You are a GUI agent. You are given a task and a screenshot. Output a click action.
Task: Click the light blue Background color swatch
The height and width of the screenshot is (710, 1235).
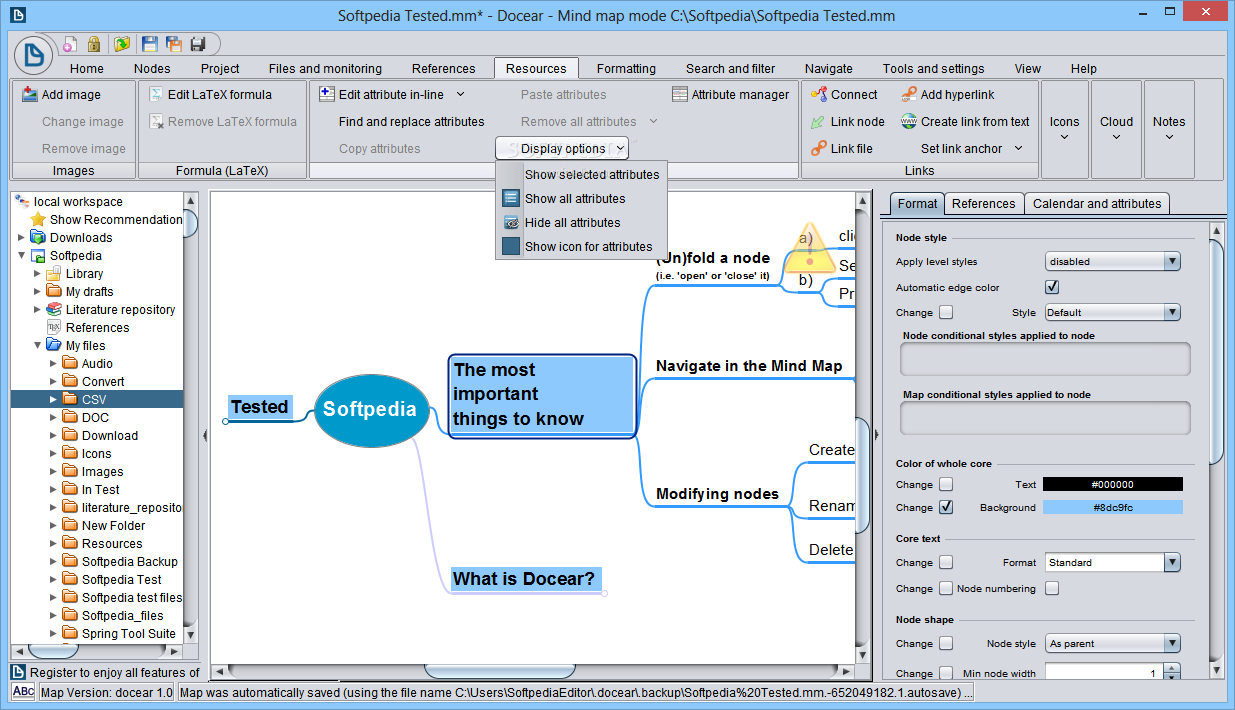coord(1113,507)
